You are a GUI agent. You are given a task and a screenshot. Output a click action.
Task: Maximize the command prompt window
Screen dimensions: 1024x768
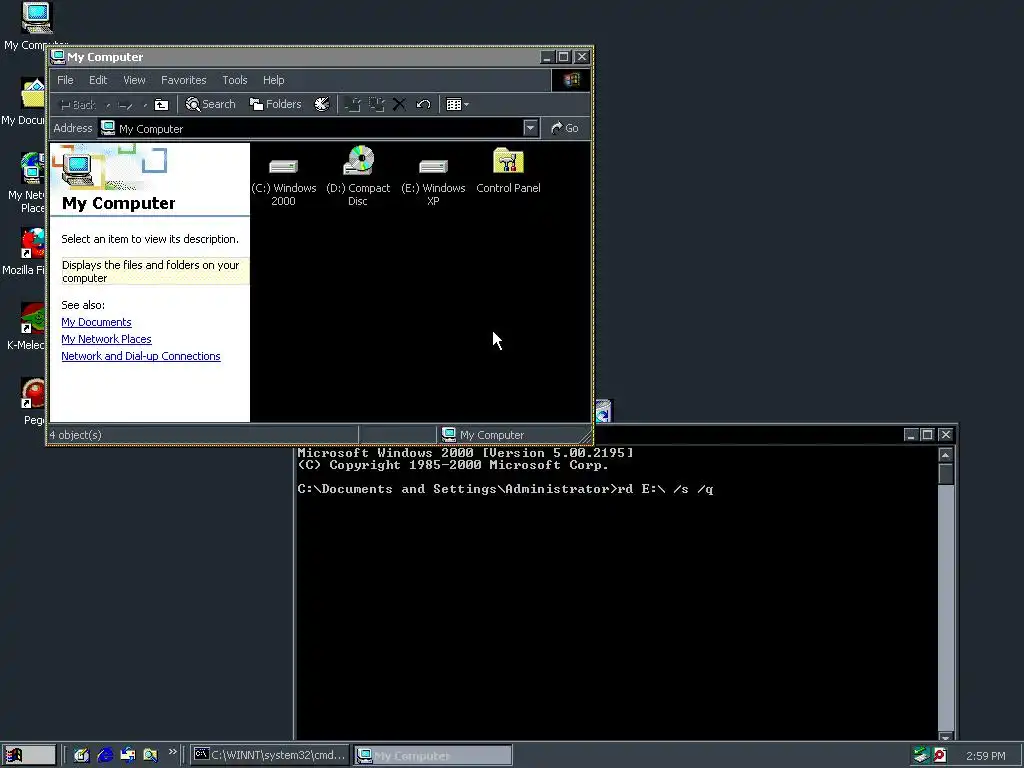click(x=927, y=434)
